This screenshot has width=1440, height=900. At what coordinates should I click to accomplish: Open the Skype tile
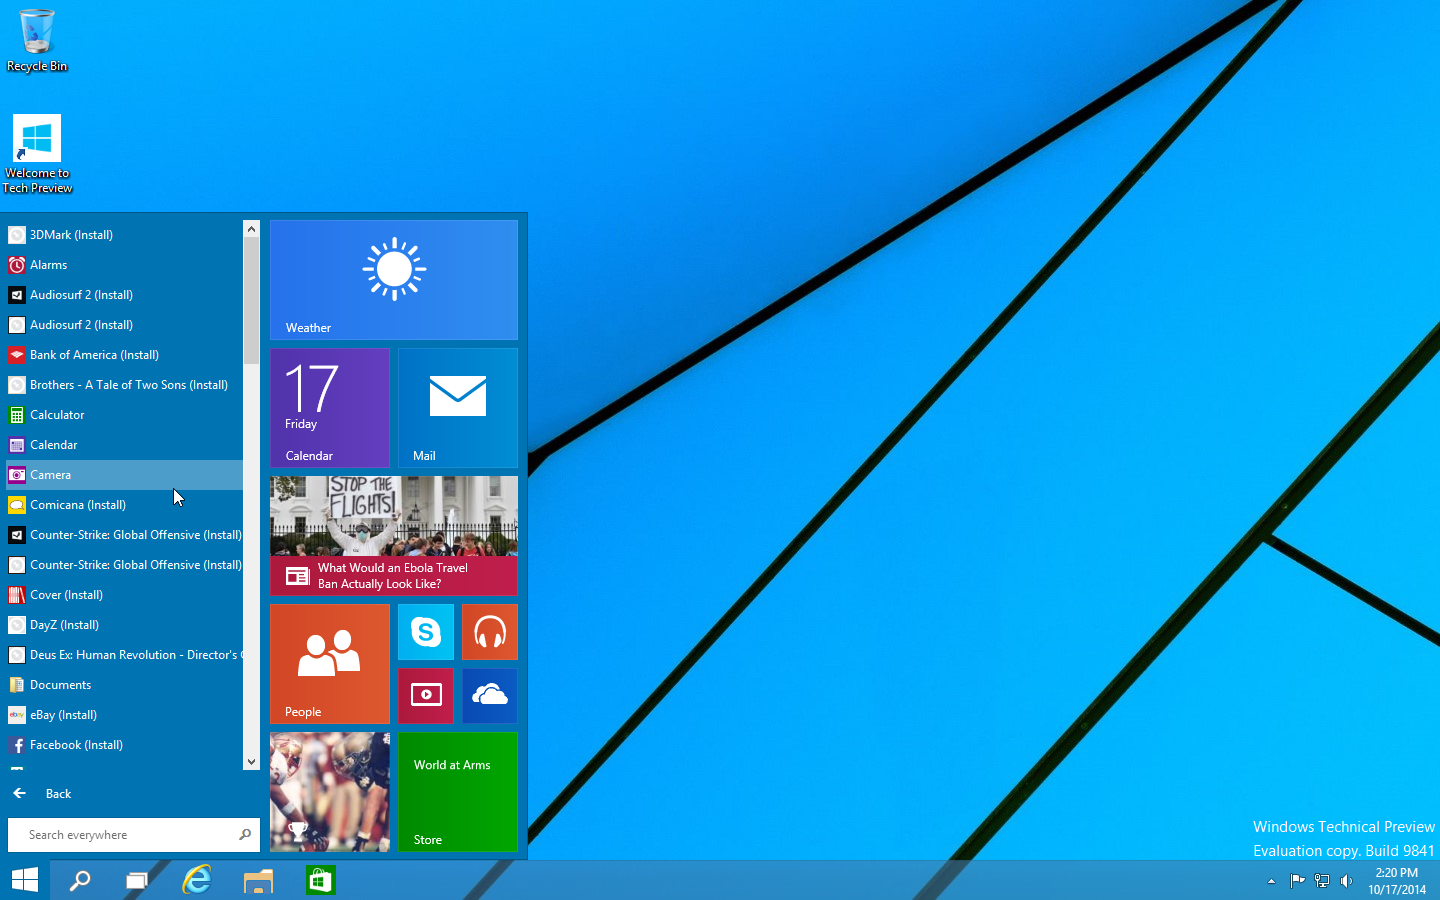pos(426,632)
